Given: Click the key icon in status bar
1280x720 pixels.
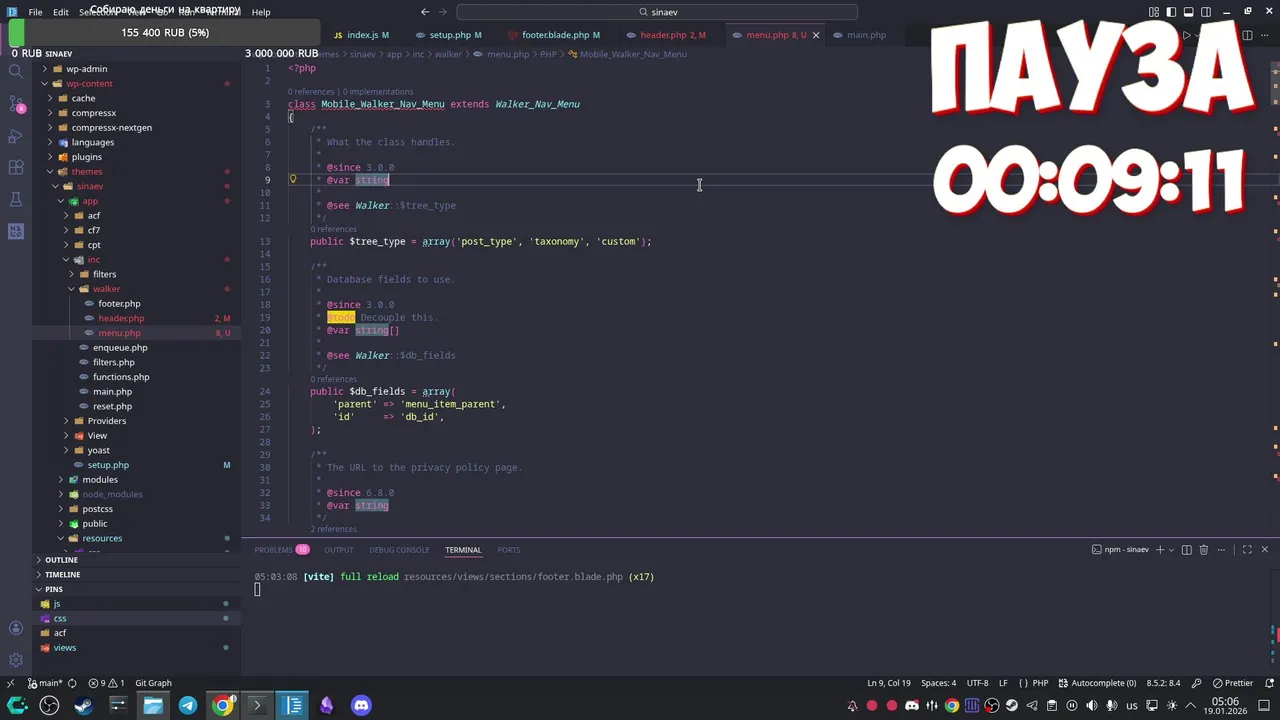Looking at the screenshot, I should point(1196,683).
